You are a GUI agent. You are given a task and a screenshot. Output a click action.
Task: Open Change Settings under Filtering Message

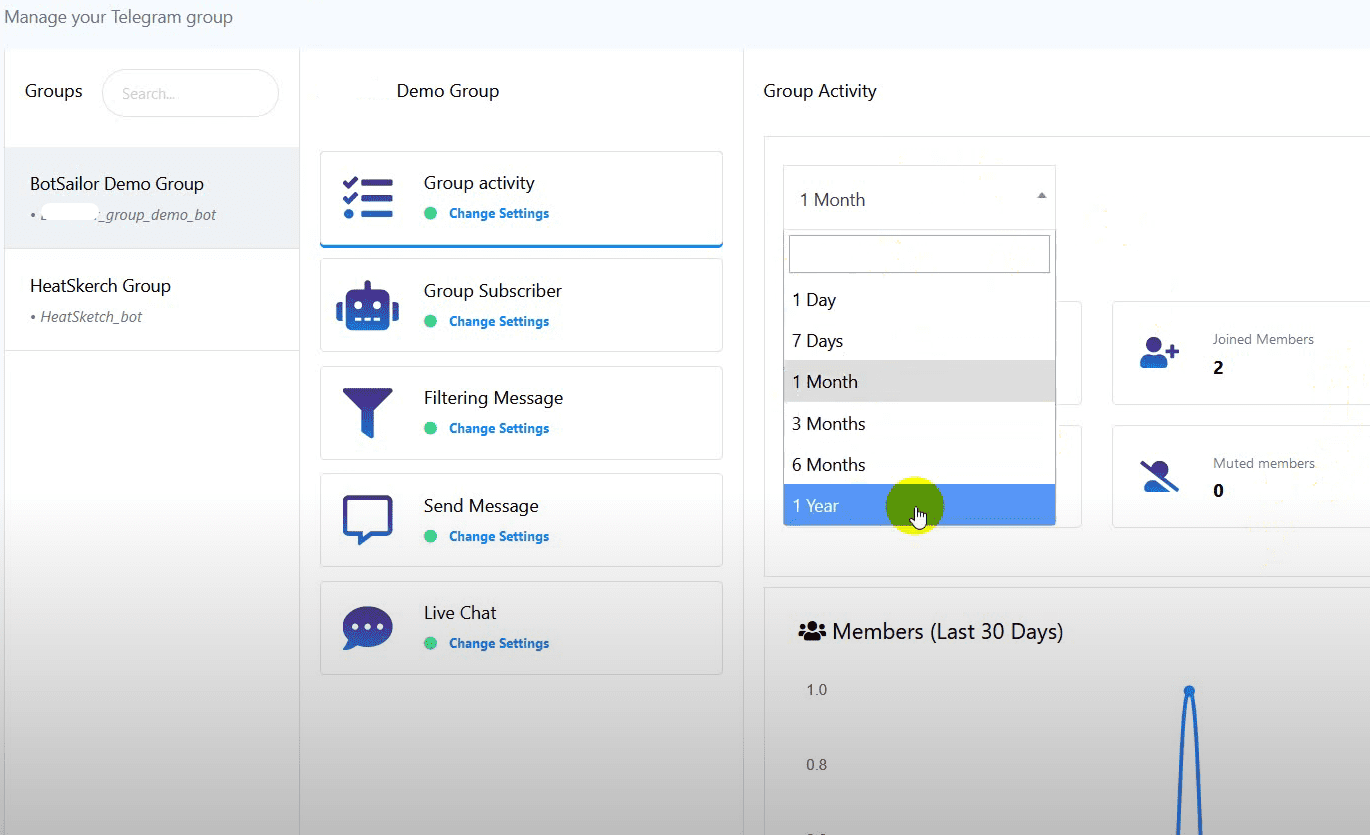(498, 428)
